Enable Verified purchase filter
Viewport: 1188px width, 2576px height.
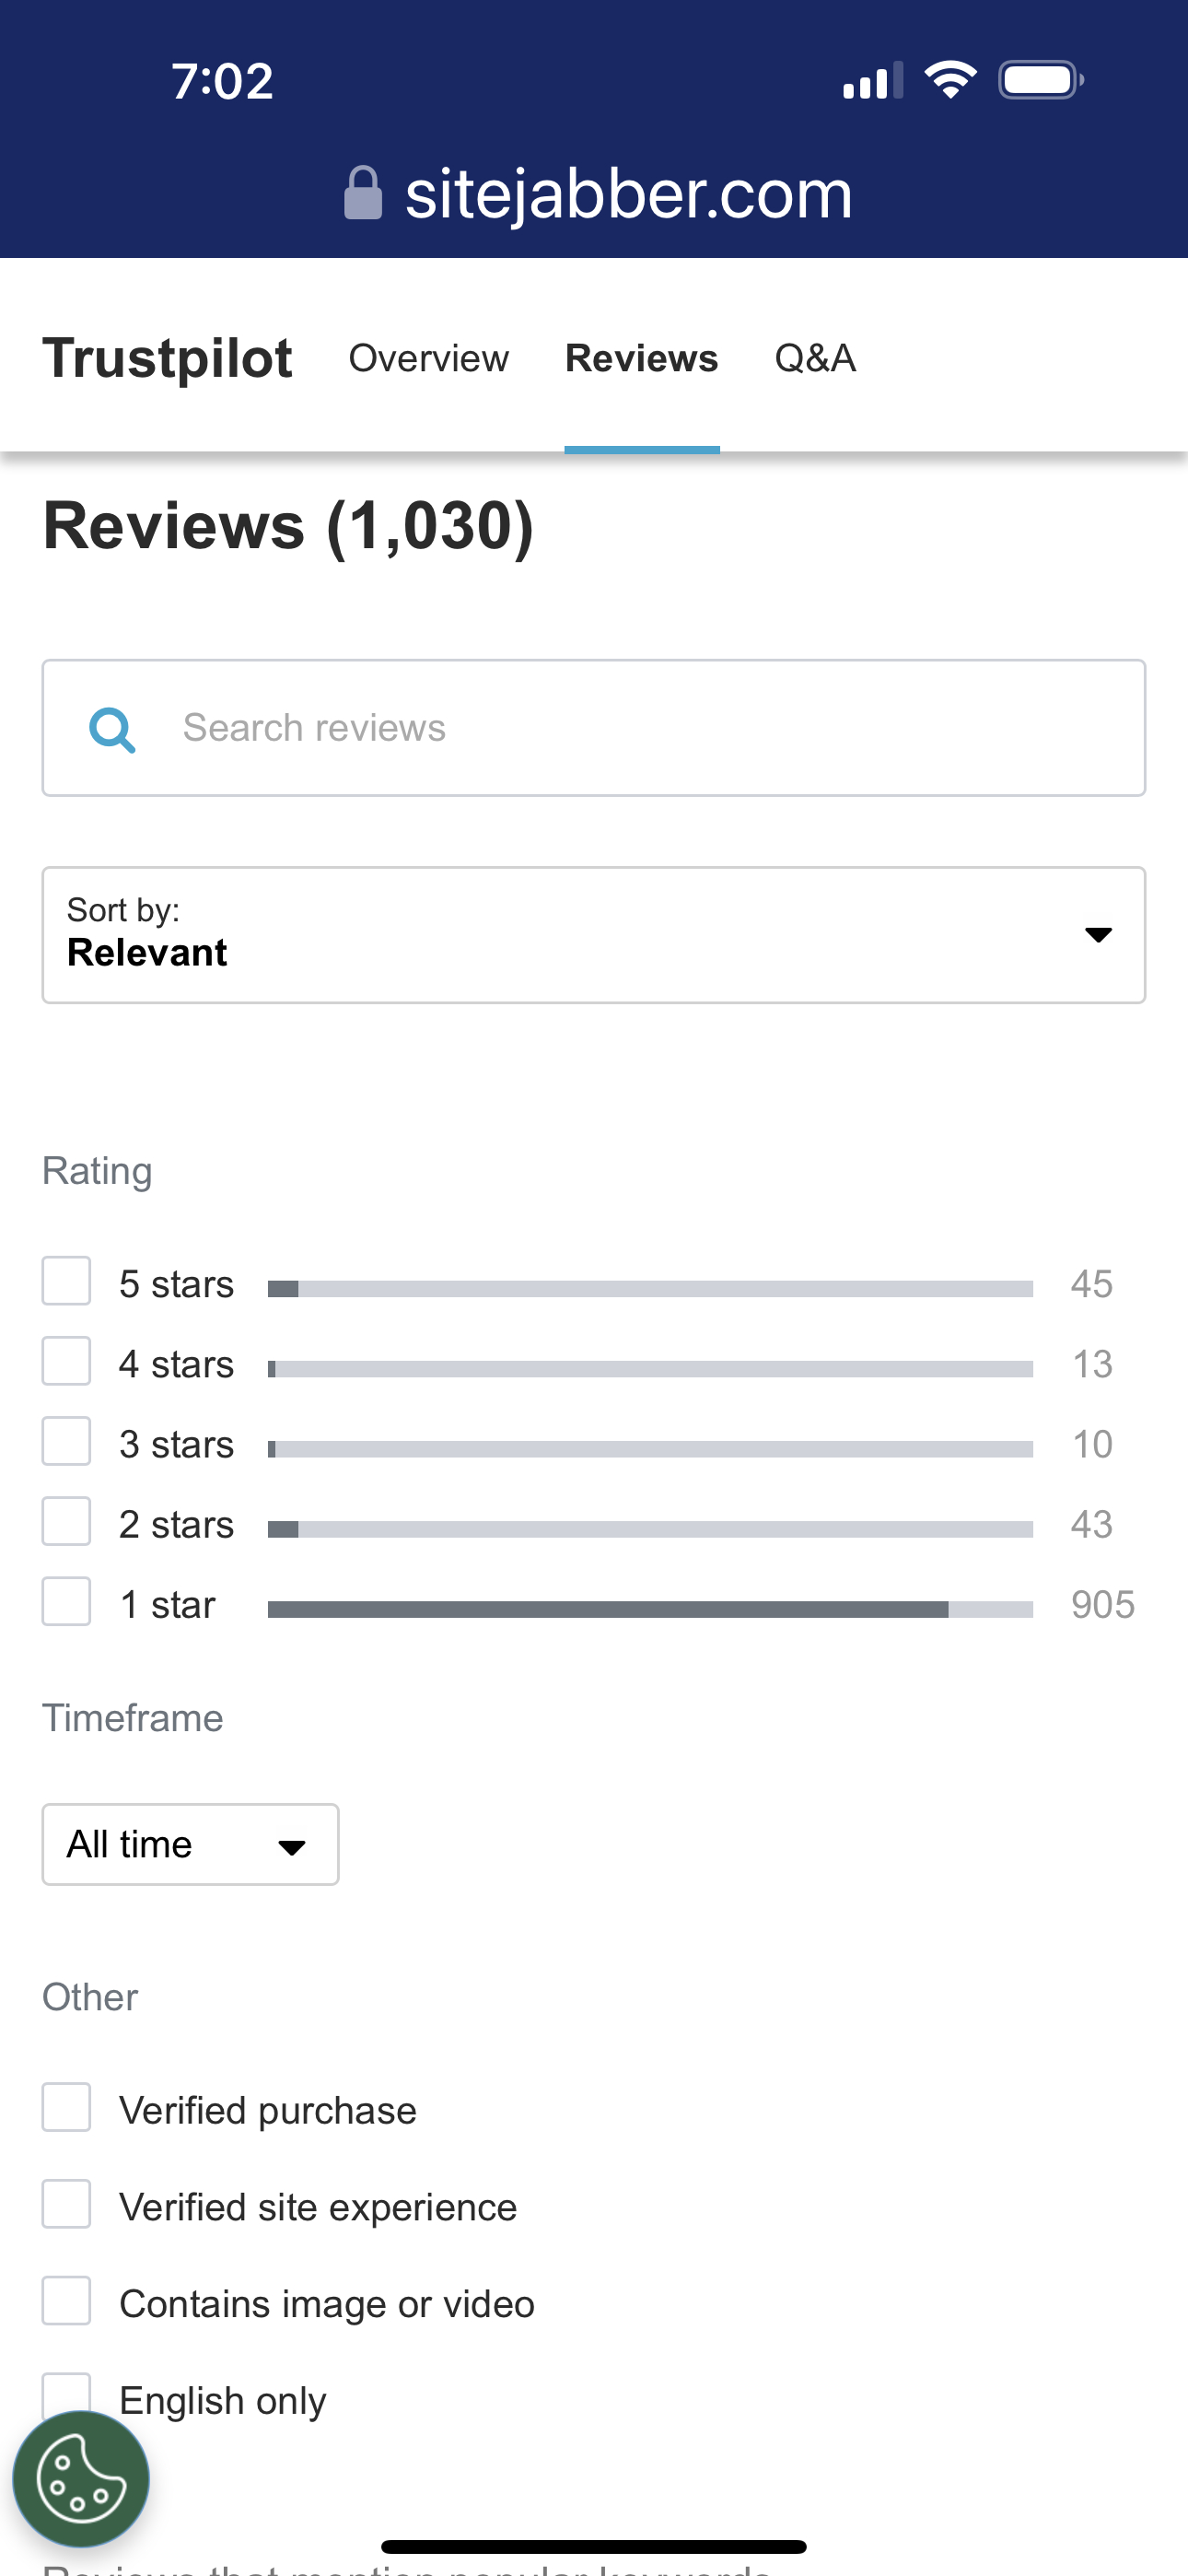[x=66, y=2107]
